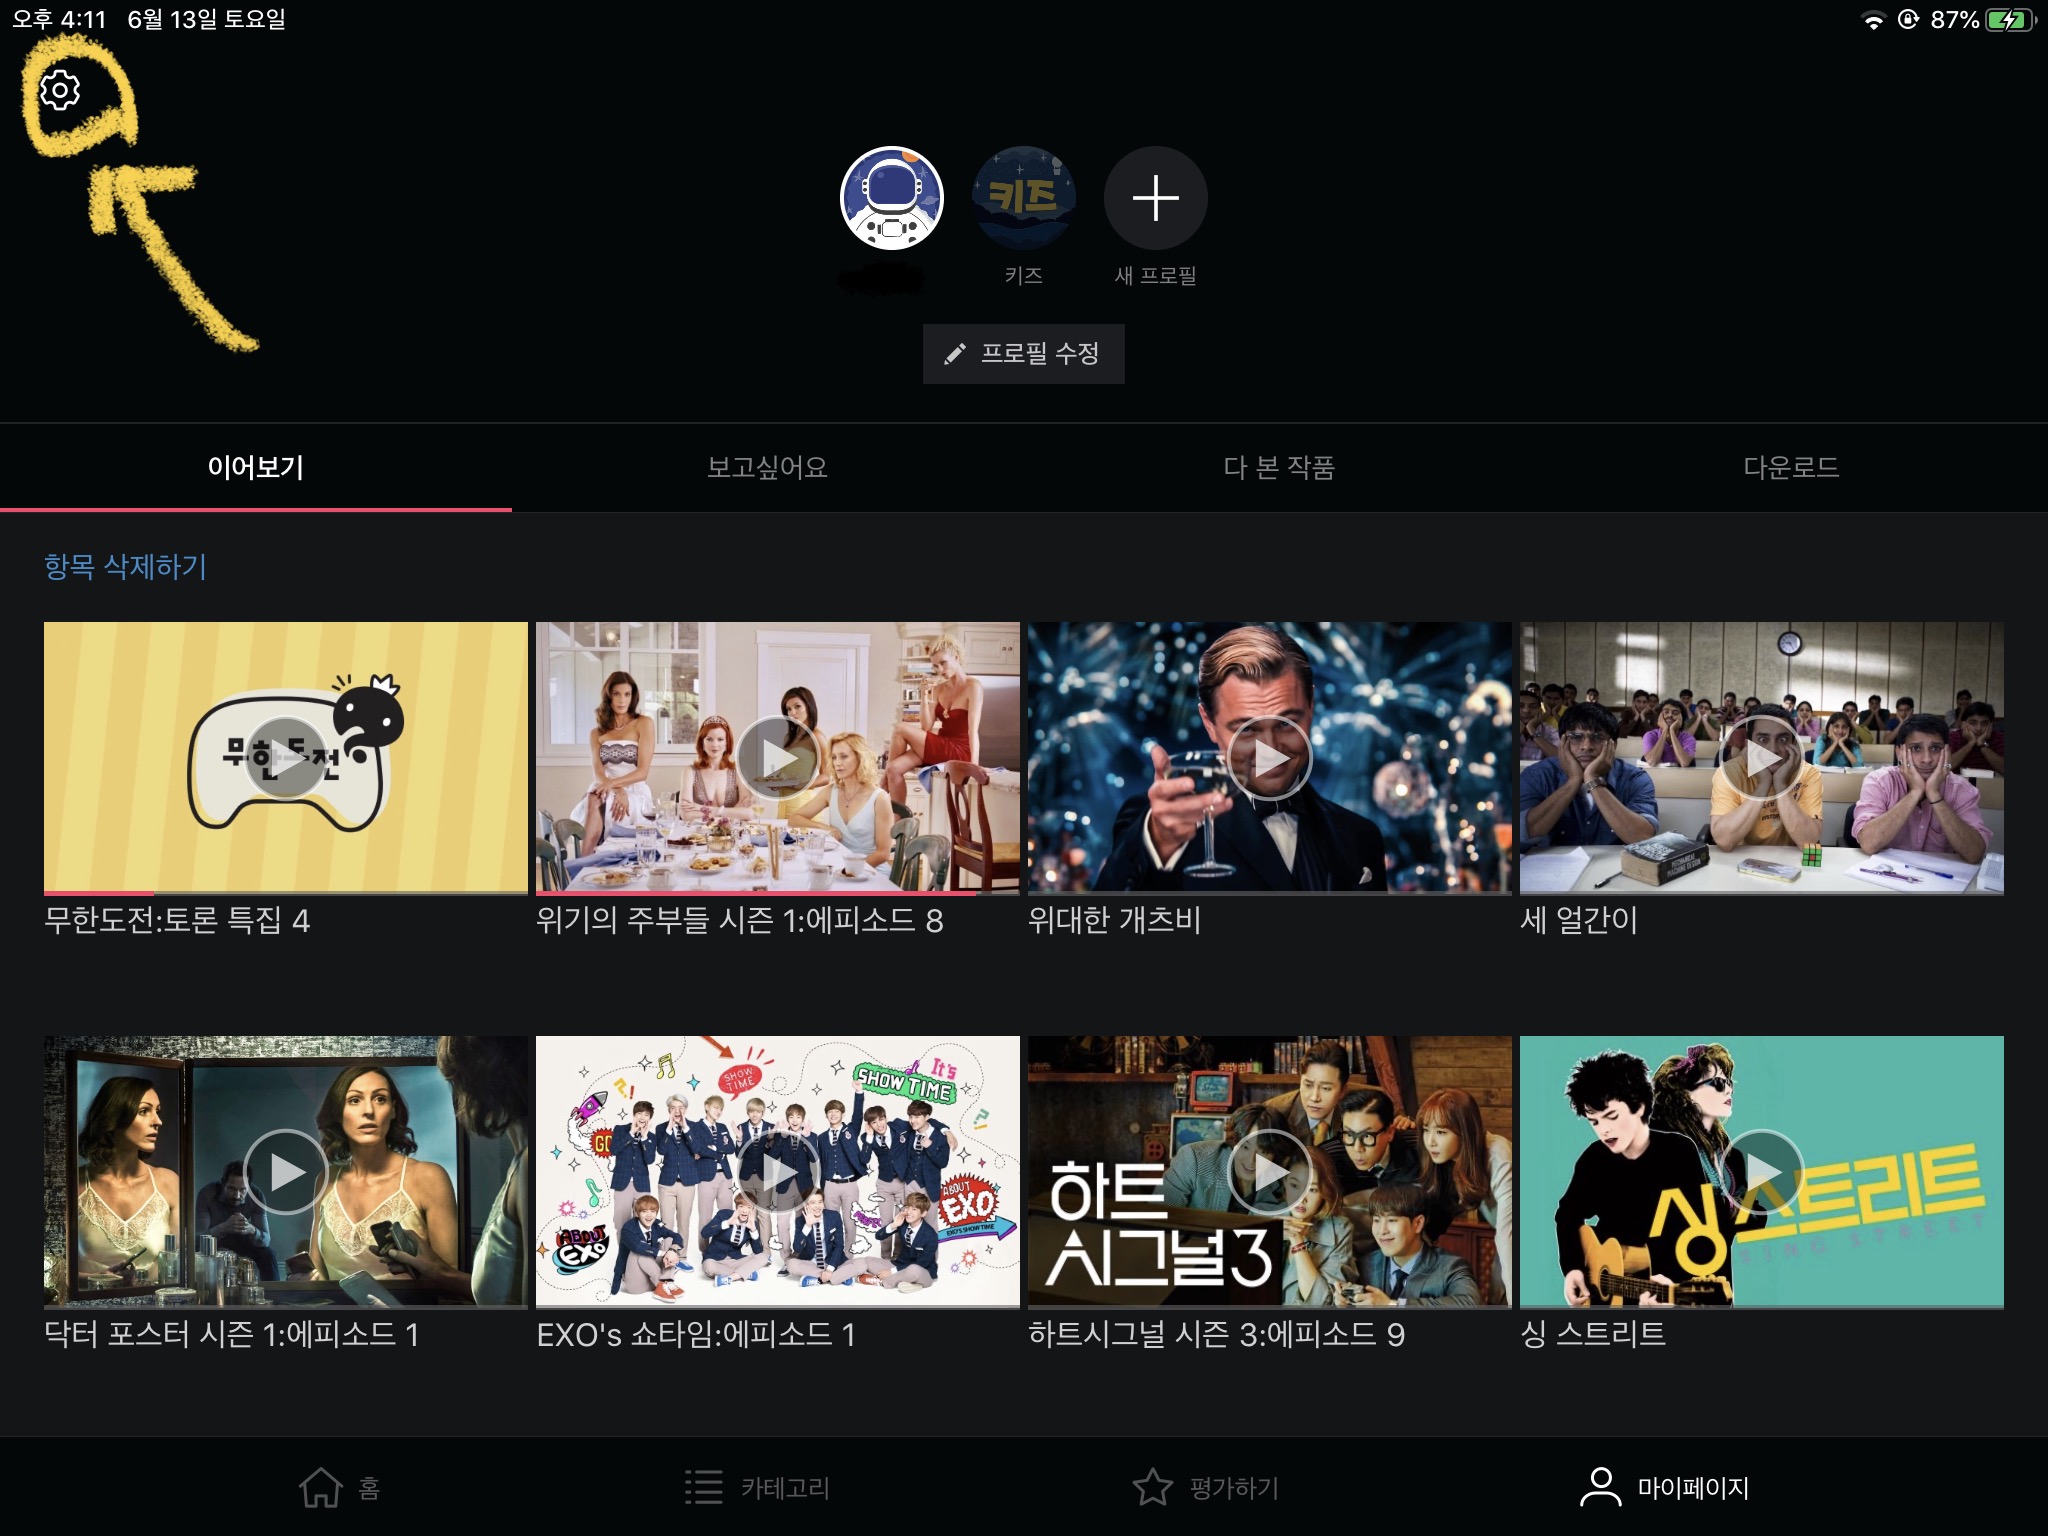Play 무한도전:토론 특집 4
This screenshot has width=2048, height=1536.
(286, 758)
